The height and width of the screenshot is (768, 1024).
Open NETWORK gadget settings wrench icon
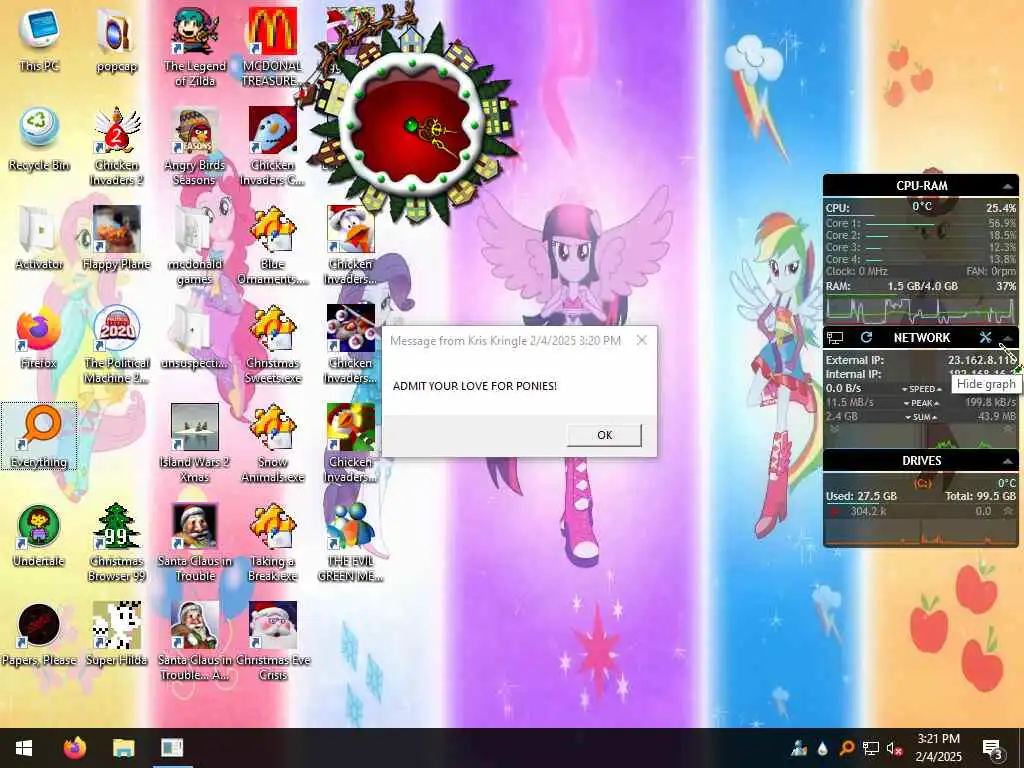pos(985,338)
